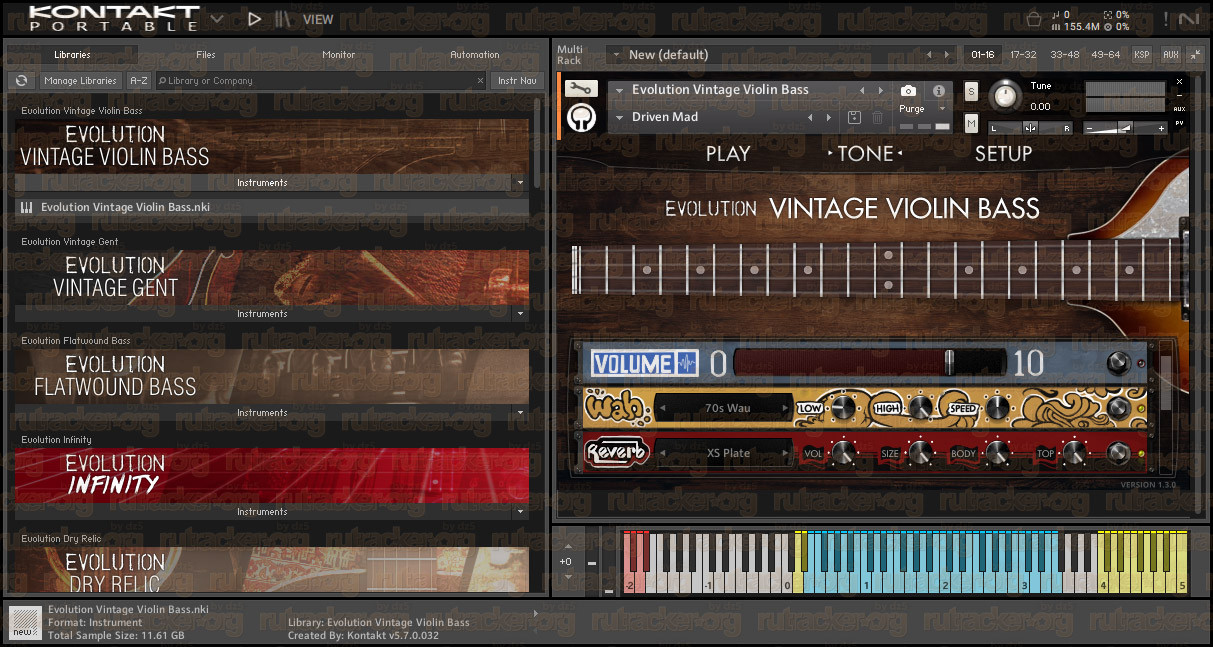Open the PLAY page of the instrument

coord(727,154)
